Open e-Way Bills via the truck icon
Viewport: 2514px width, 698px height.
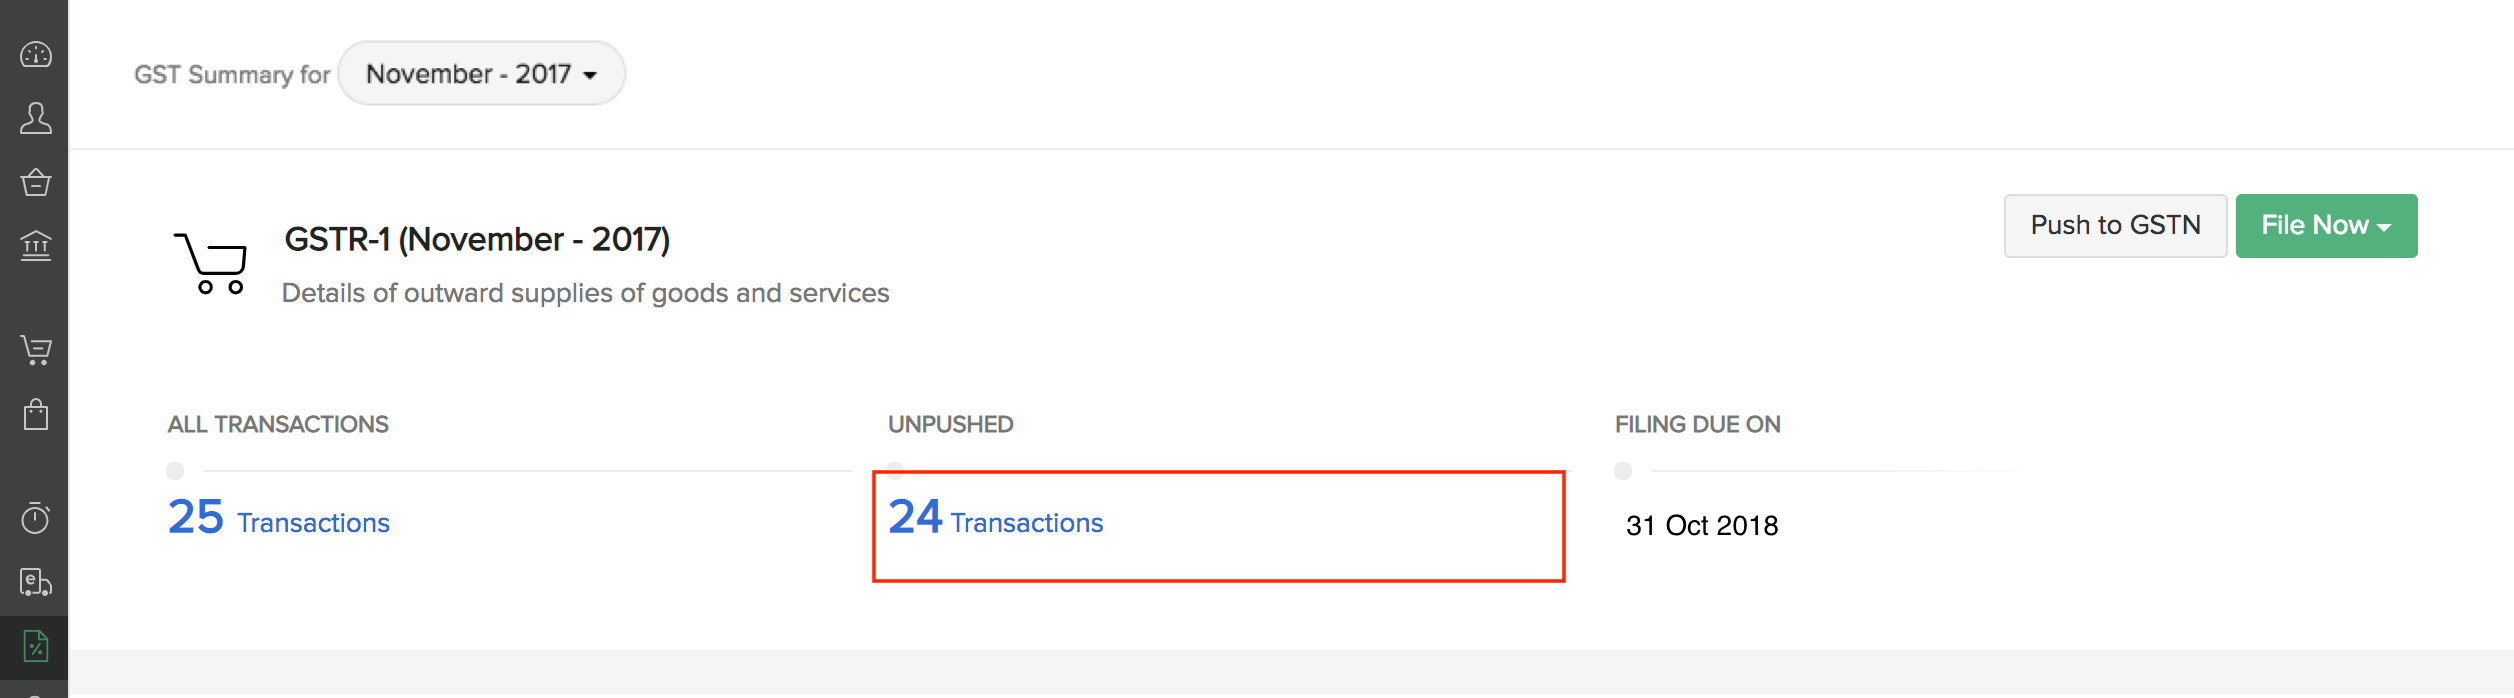click(x=36, y=582)
